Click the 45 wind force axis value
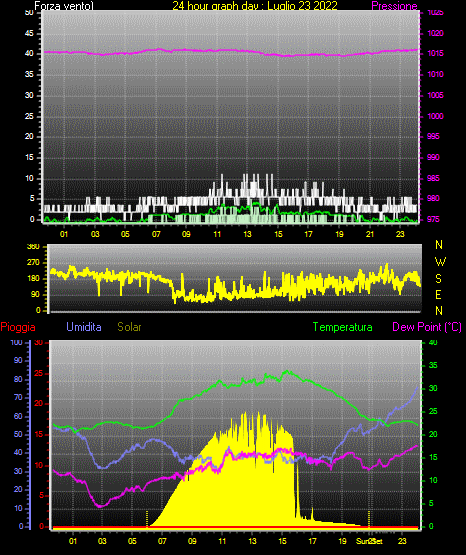 (29, 33)
